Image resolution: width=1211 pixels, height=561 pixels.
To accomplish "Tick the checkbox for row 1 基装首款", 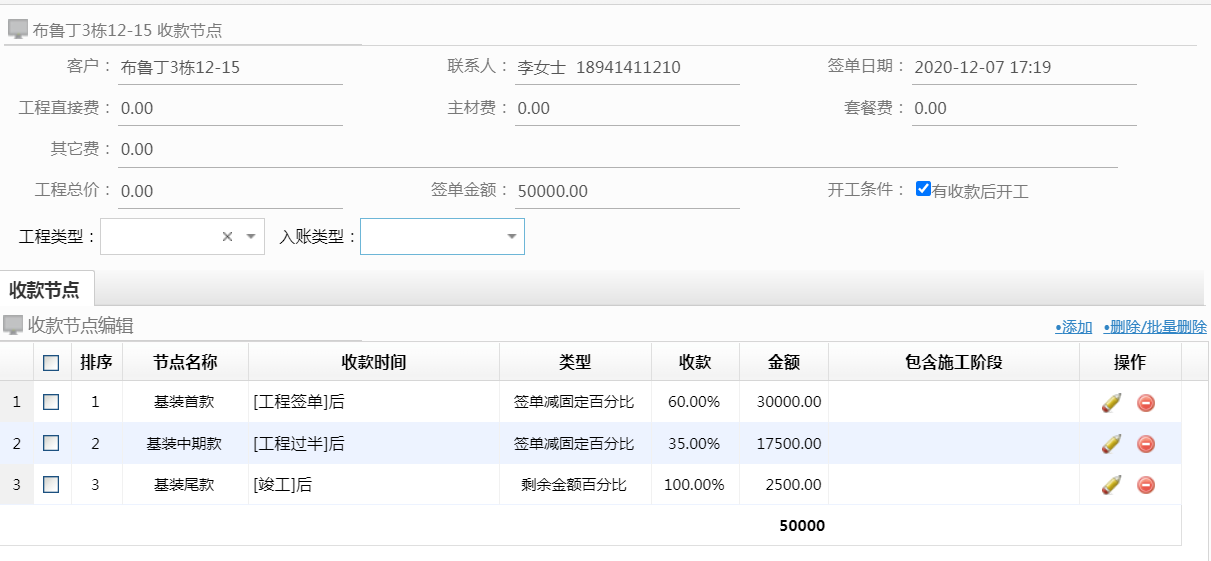I will [51, 402].
